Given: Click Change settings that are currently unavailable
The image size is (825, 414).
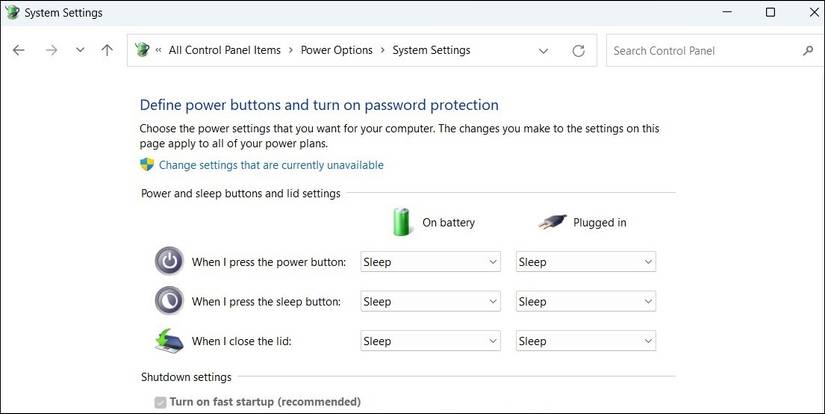Looking at the screenshot, I should (x=271, y=165).
